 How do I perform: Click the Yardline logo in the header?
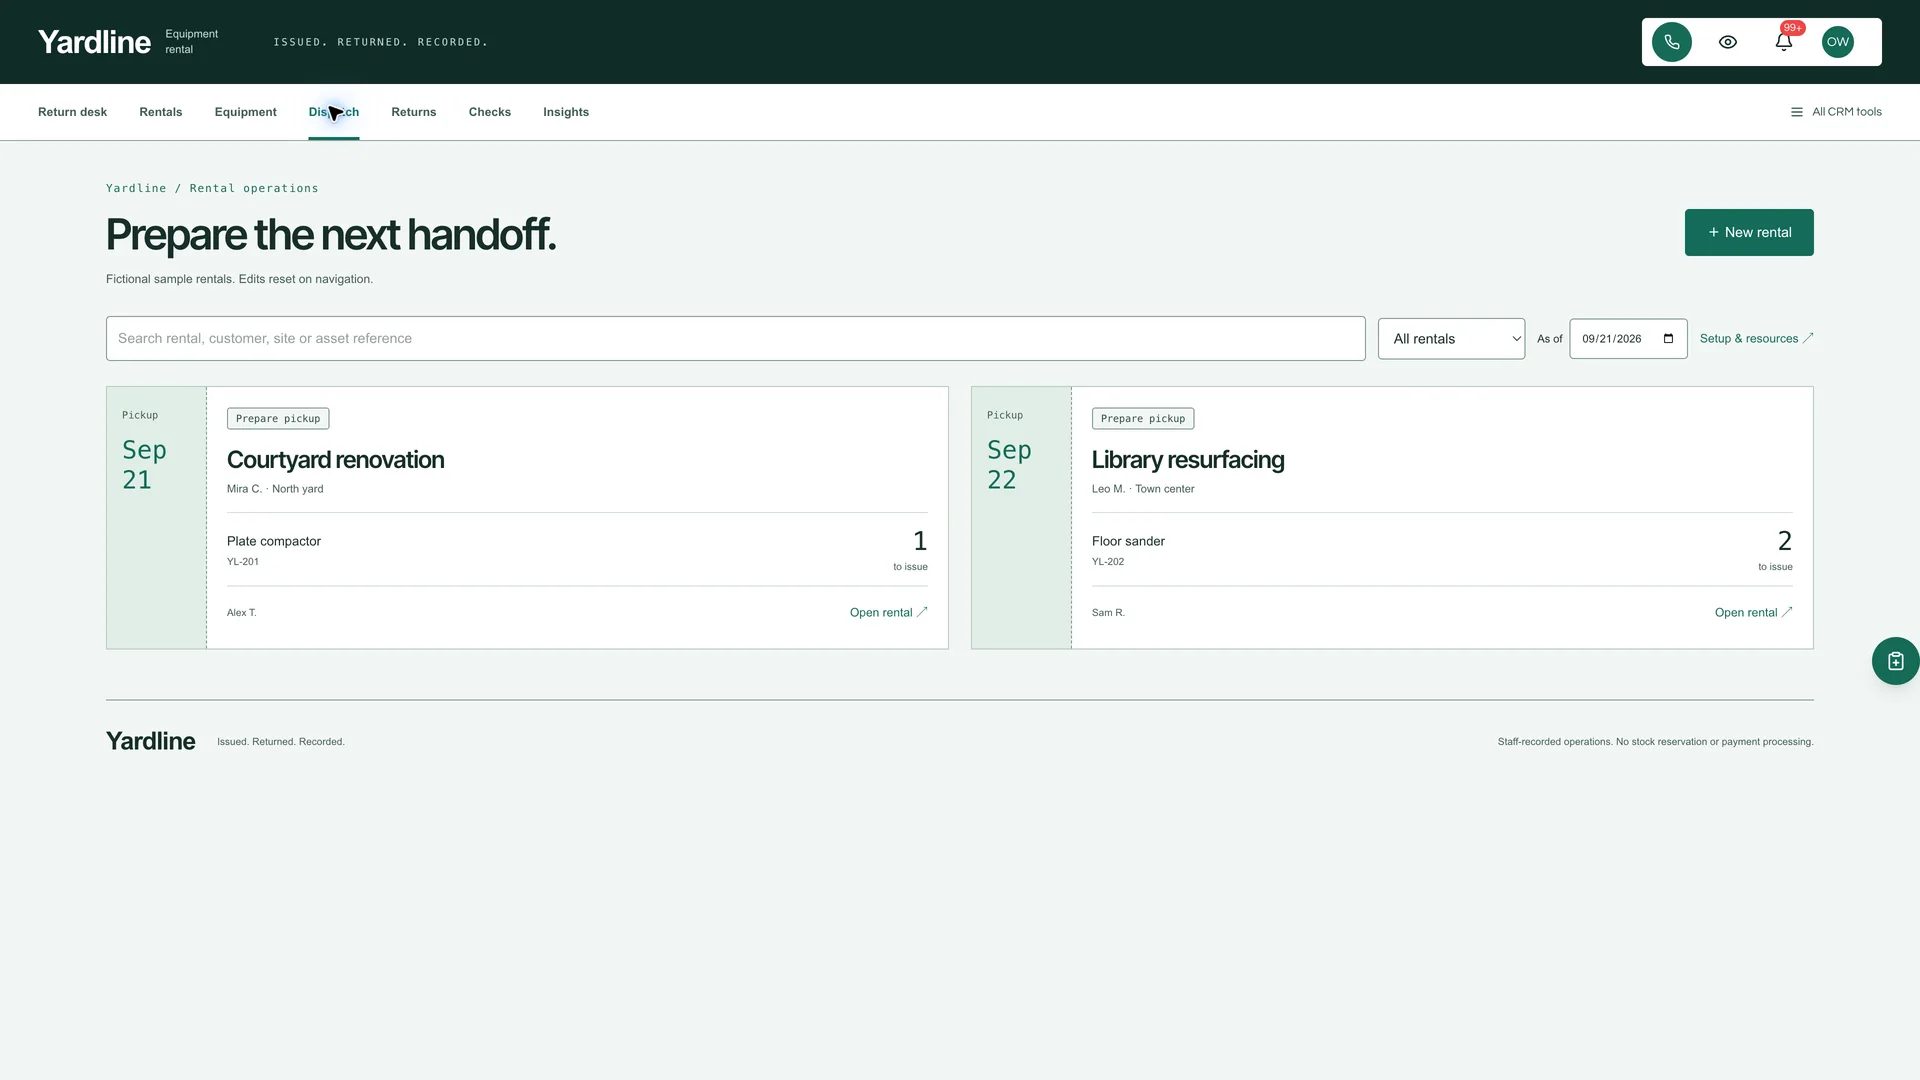94,42
